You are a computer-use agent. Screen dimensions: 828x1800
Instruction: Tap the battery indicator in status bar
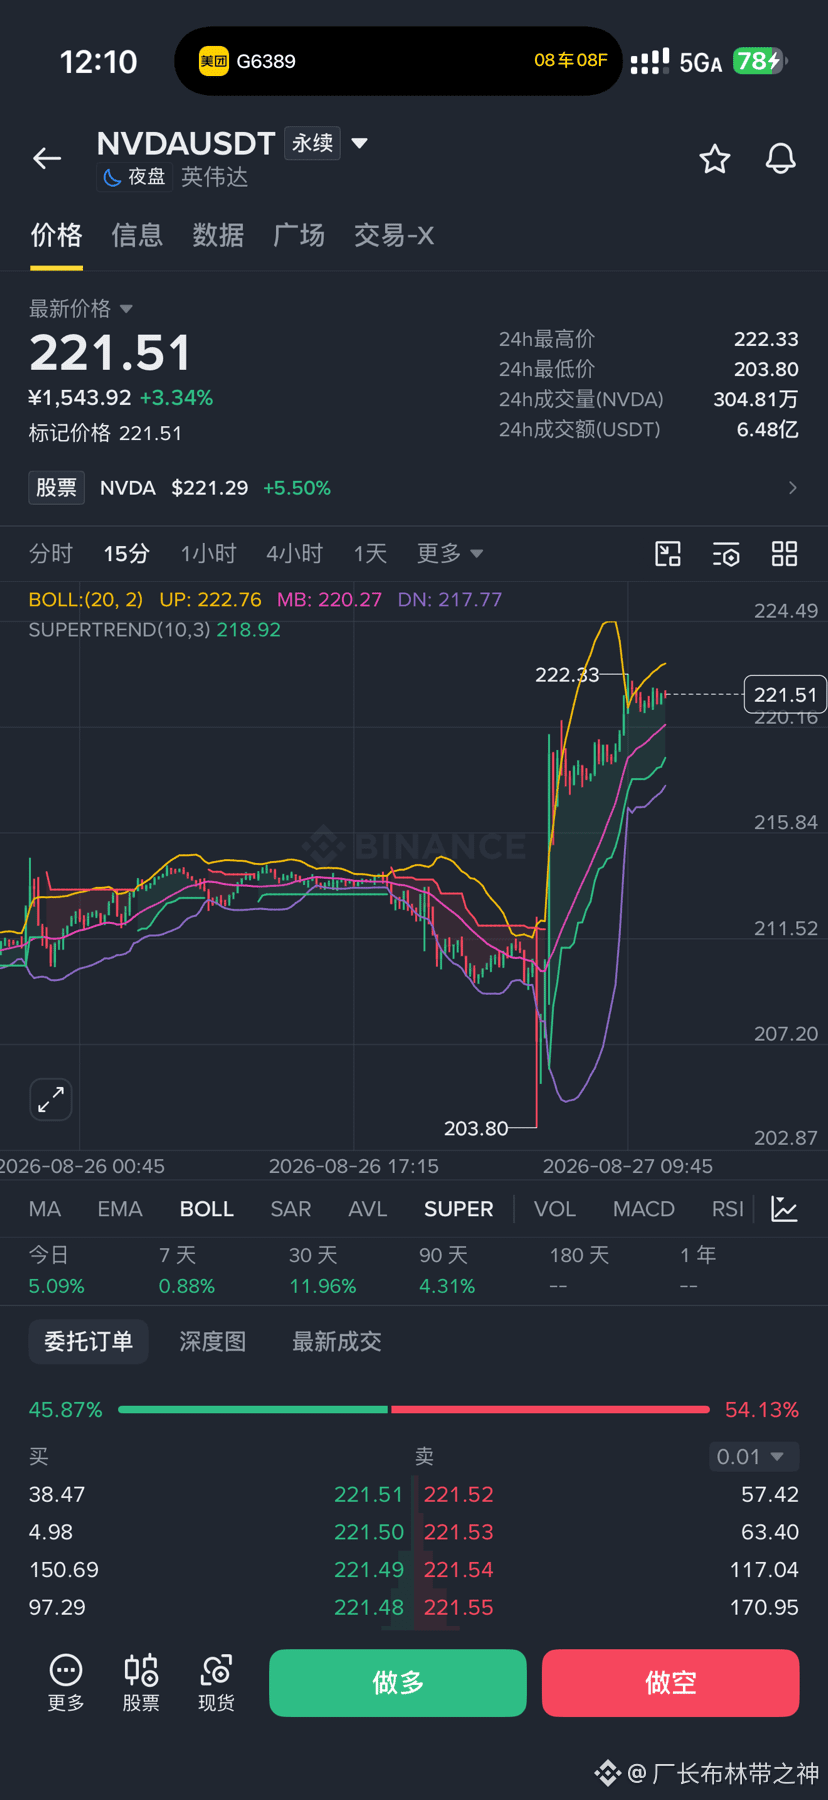[x=761, y=61]
